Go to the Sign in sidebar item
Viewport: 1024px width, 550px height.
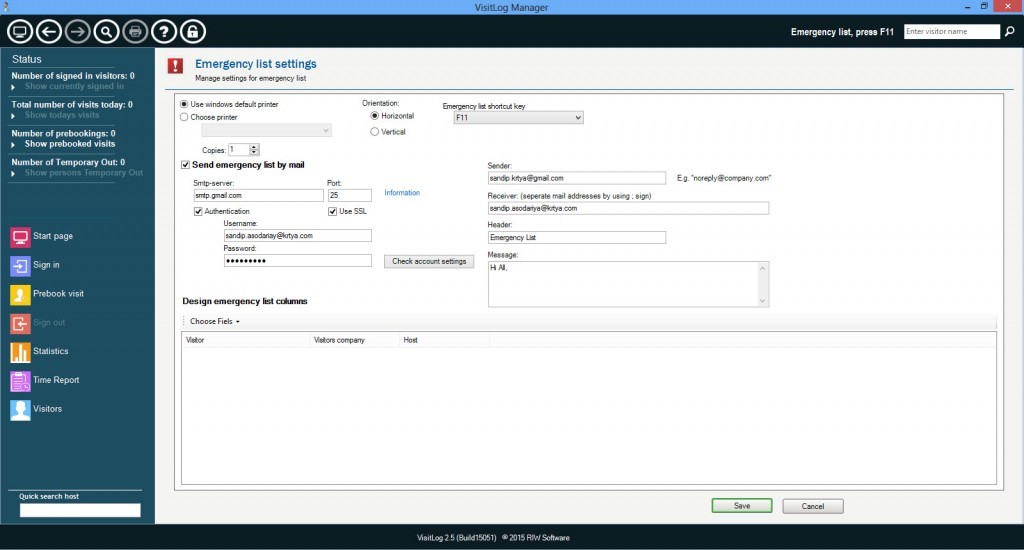35,265
